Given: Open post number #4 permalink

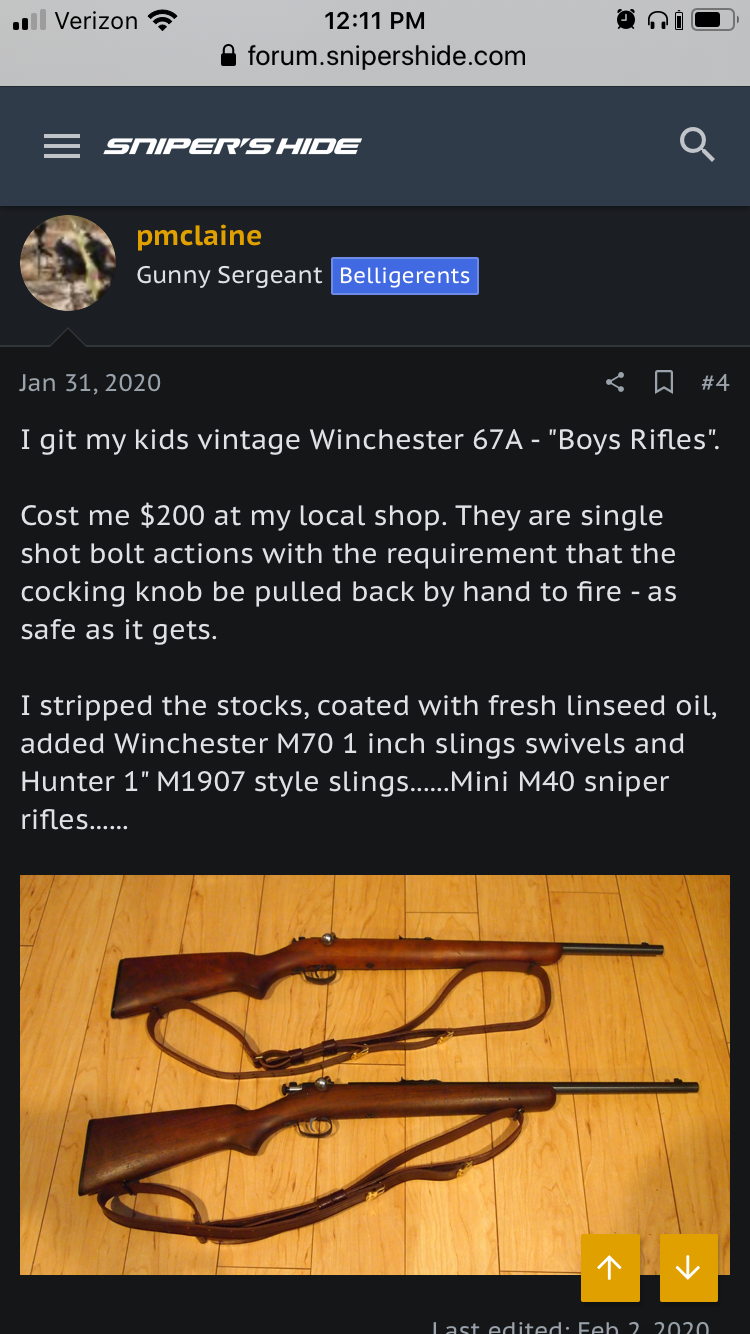Looking at the screenshot, I should click(715, 382).
